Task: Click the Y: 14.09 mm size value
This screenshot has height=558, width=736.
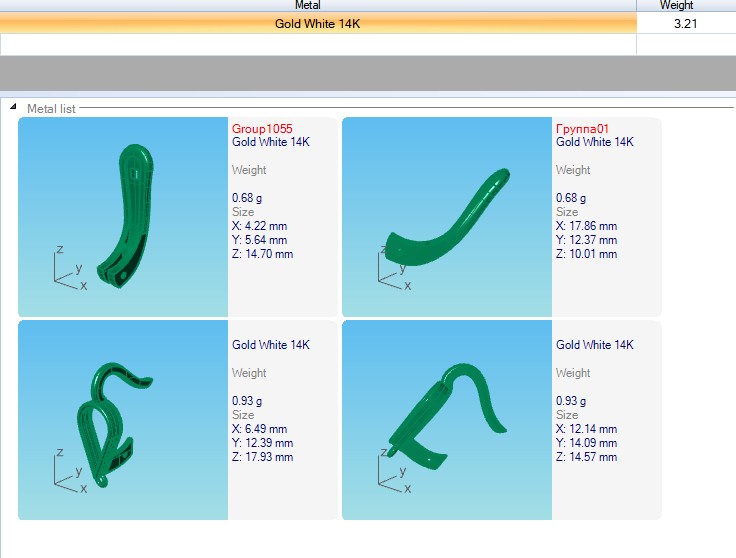Action: coord(586,443)
